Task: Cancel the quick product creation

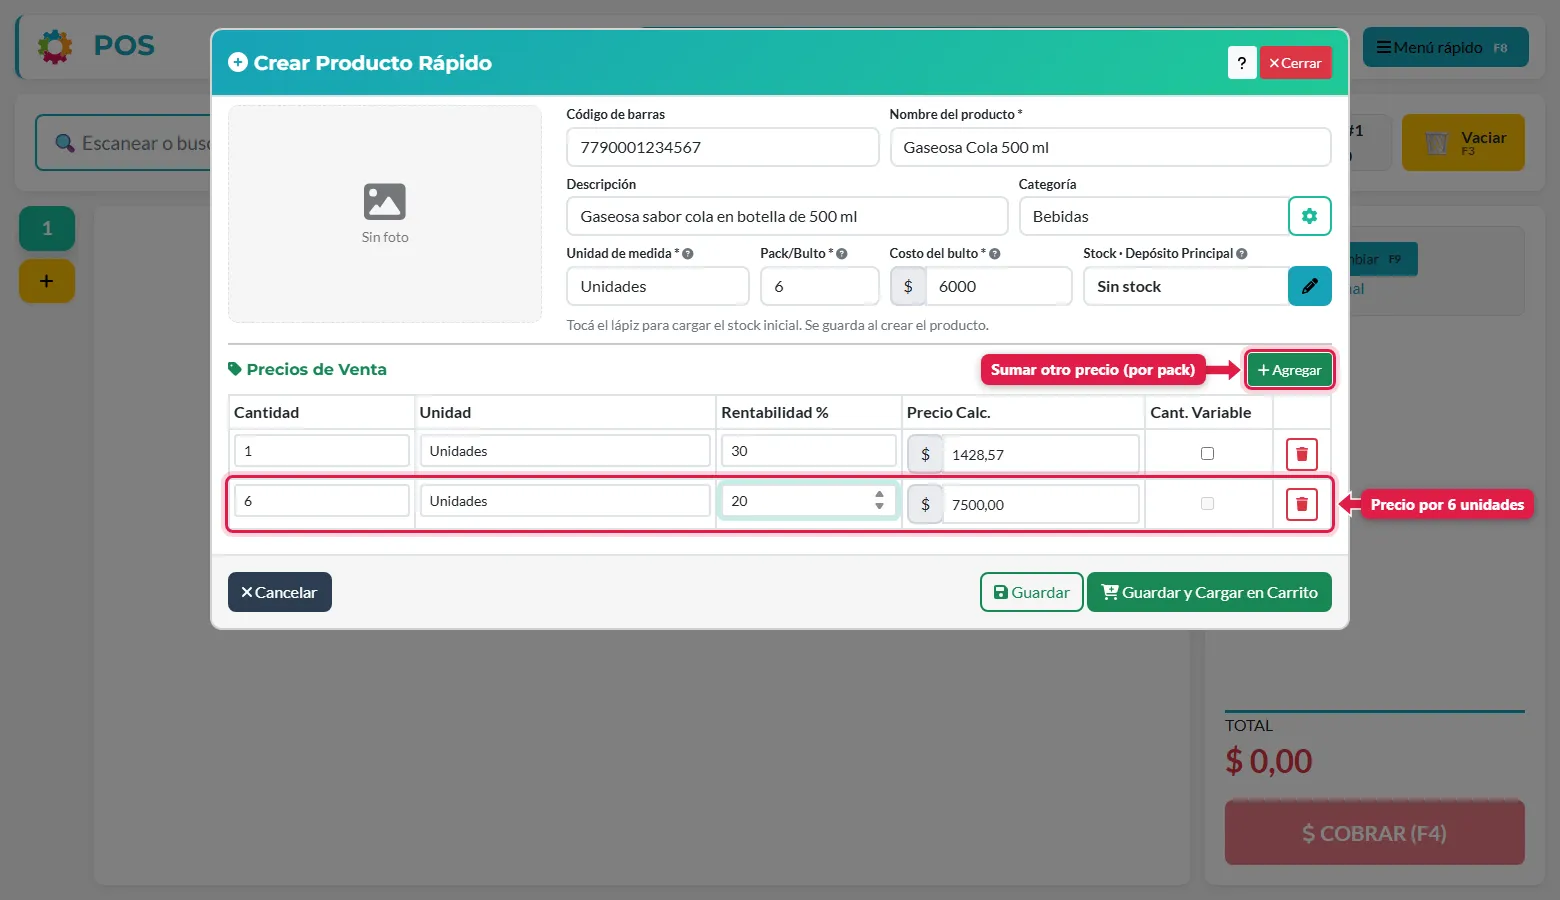Action: [279, 592]
